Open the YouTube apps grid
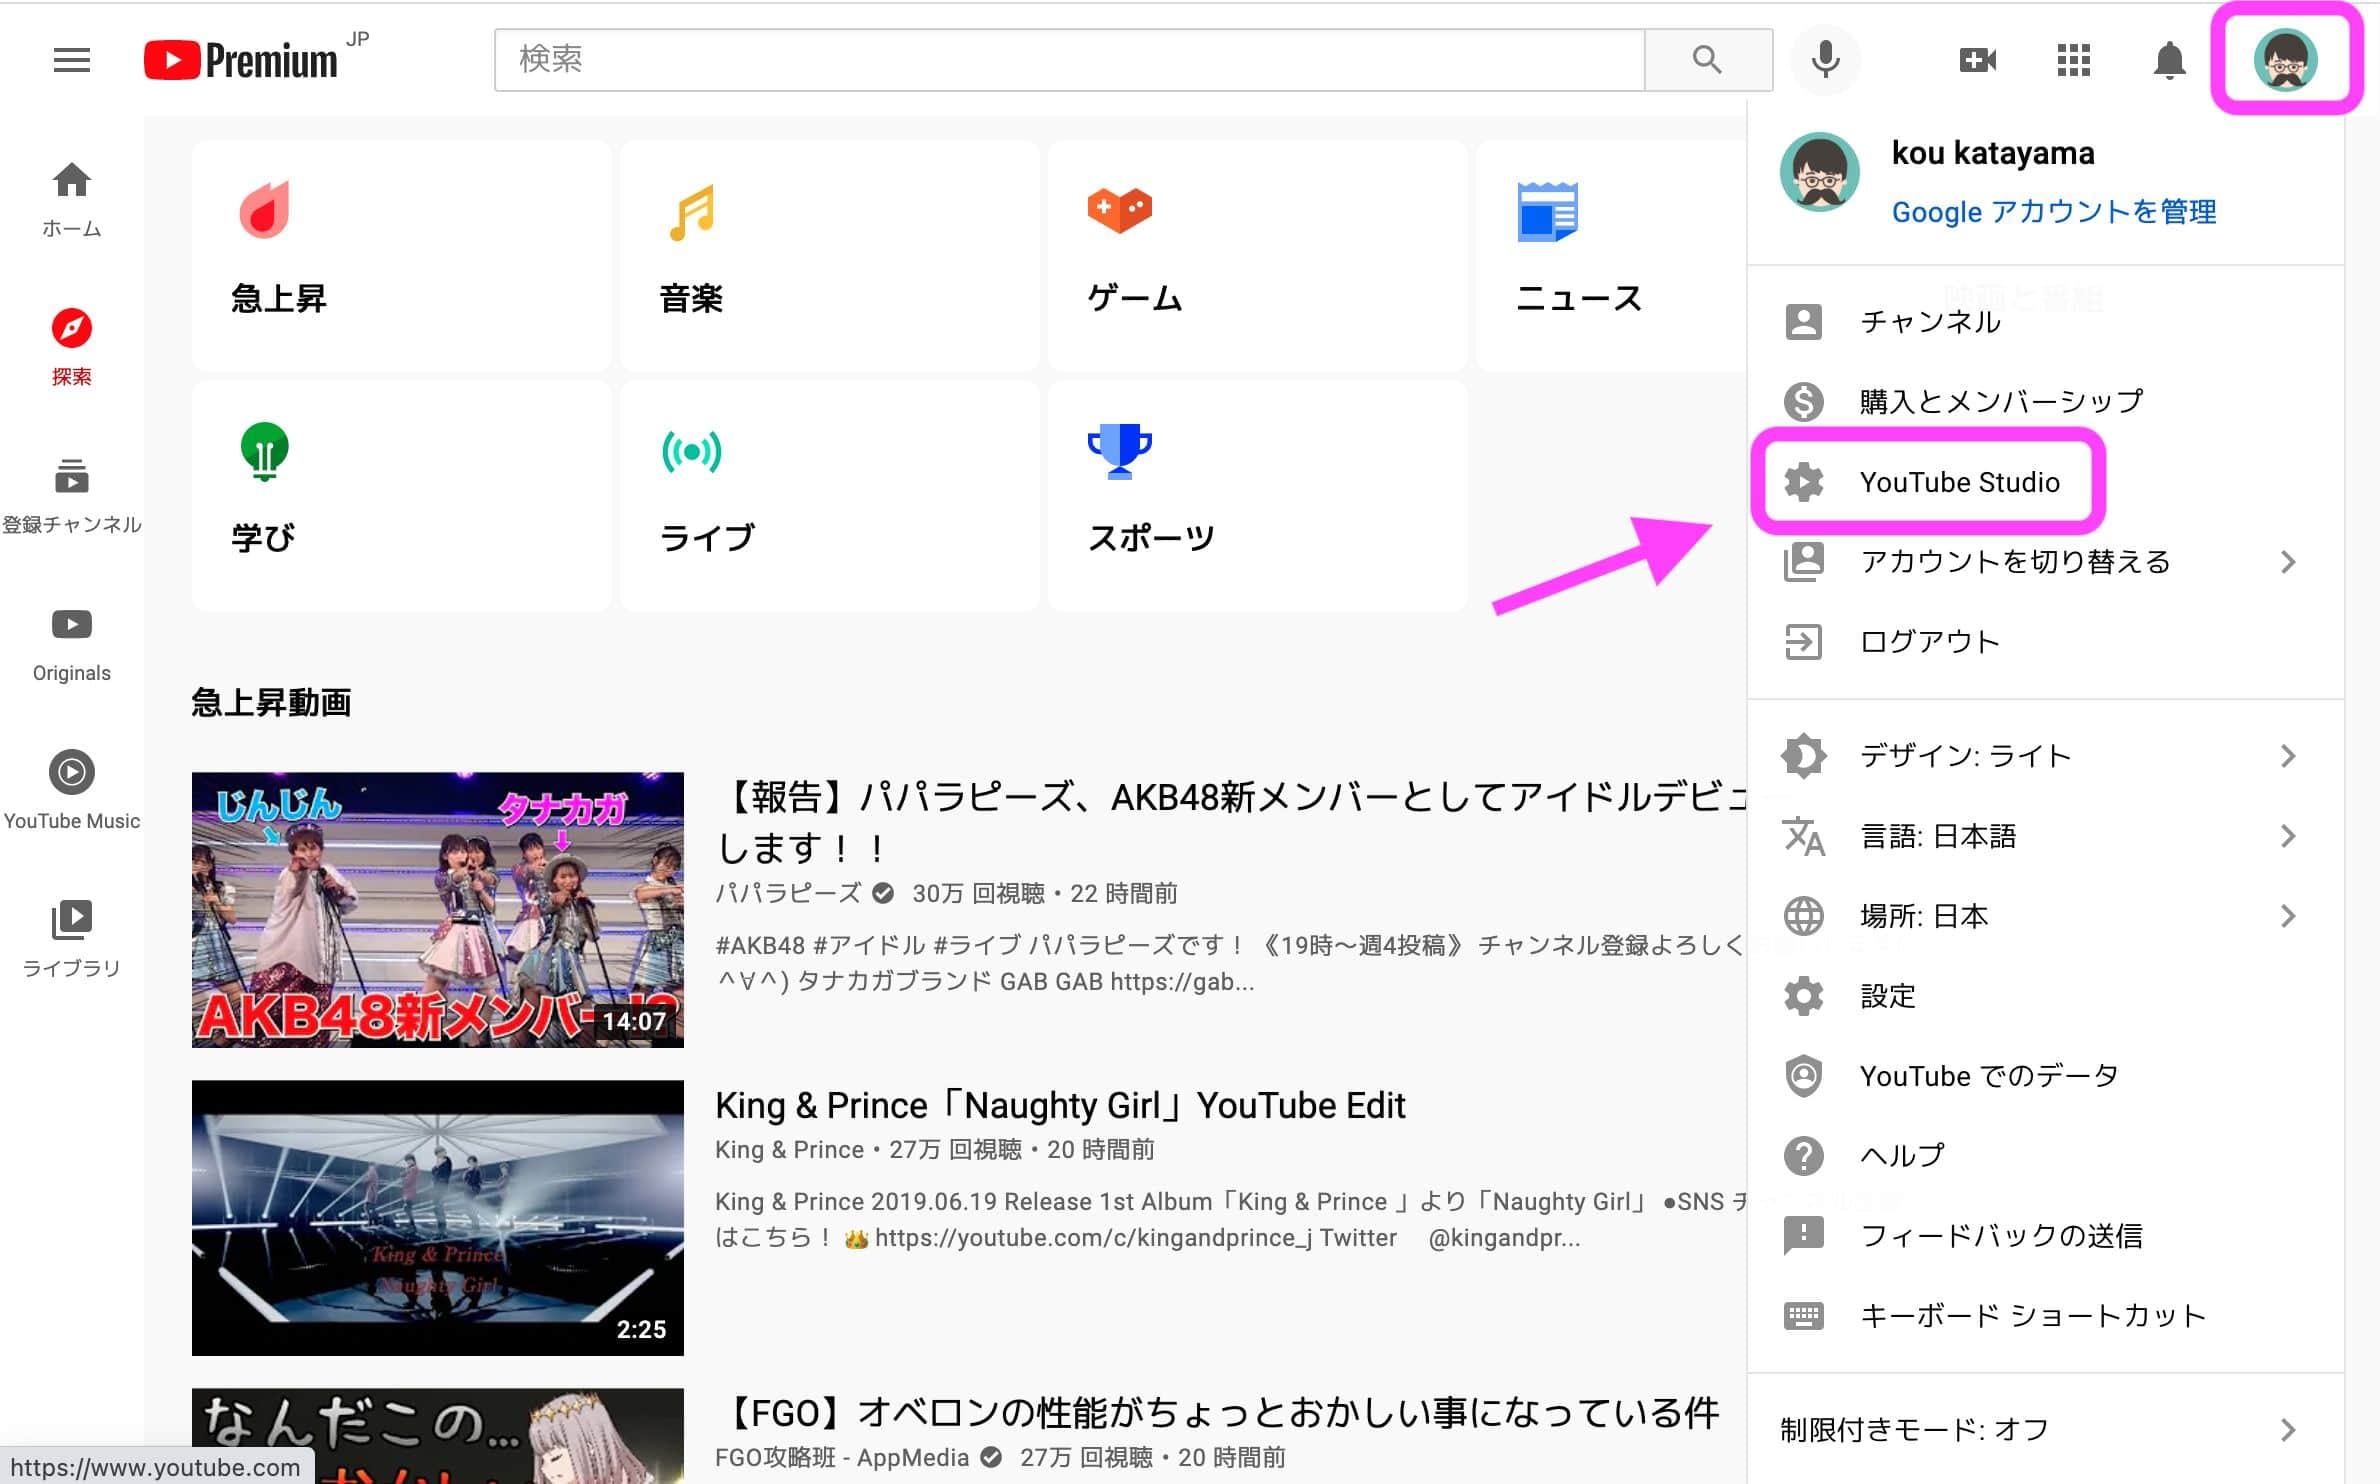The image size is (2380, 1484). tap(2073, 60)
